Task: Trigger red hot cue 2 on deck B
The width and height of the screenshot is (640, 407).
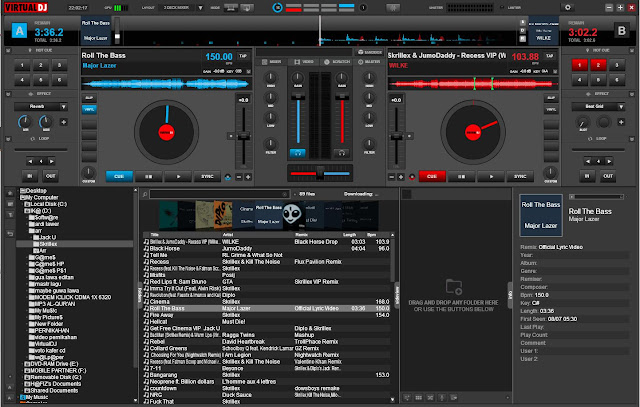Action: coord(598,65)
